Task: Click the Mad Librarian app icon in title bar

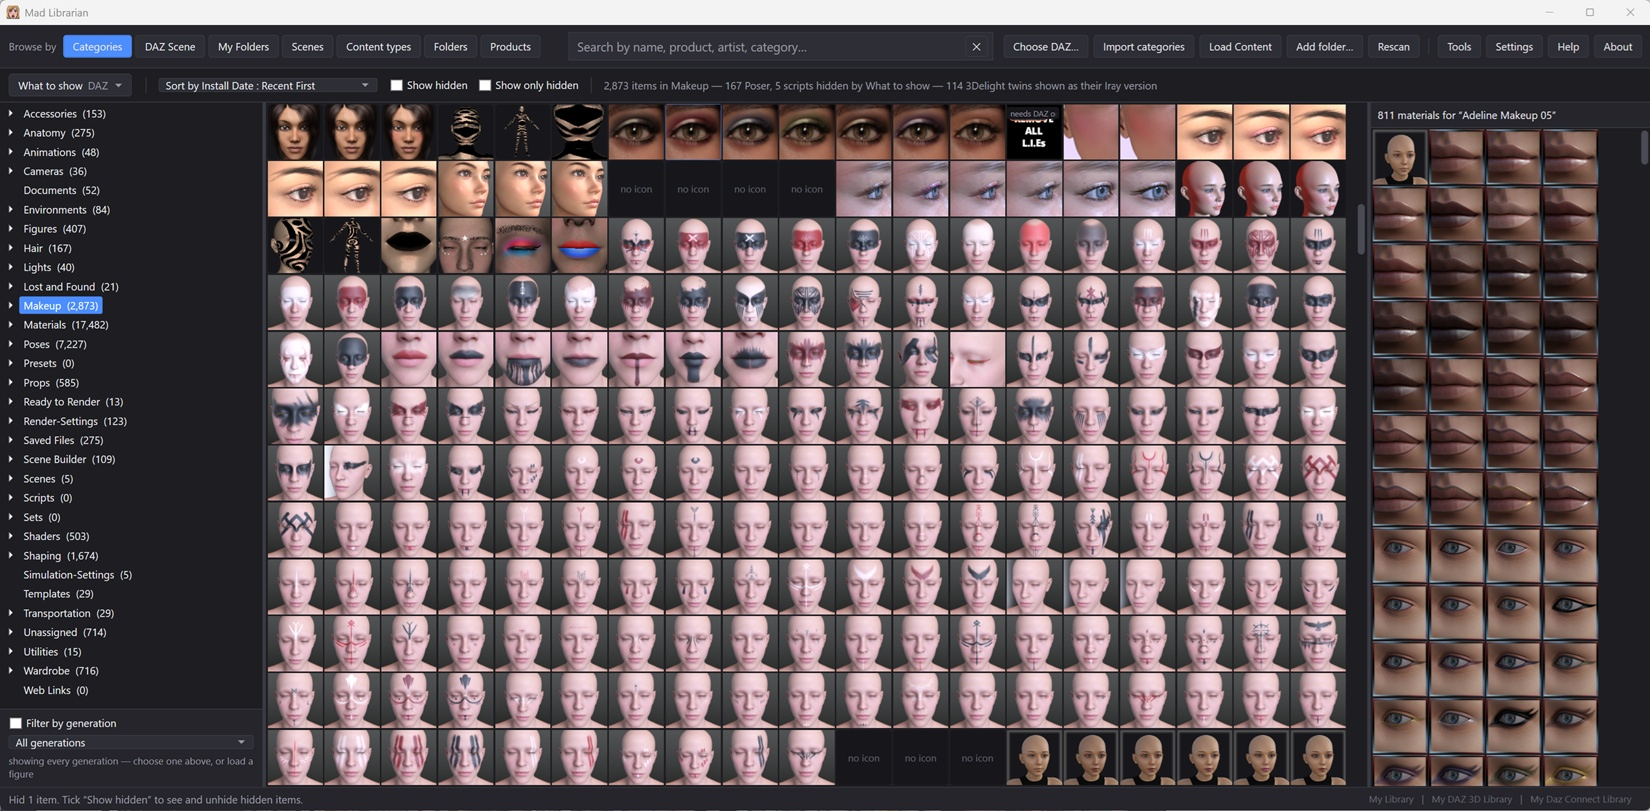Action: tap(13, 12)
